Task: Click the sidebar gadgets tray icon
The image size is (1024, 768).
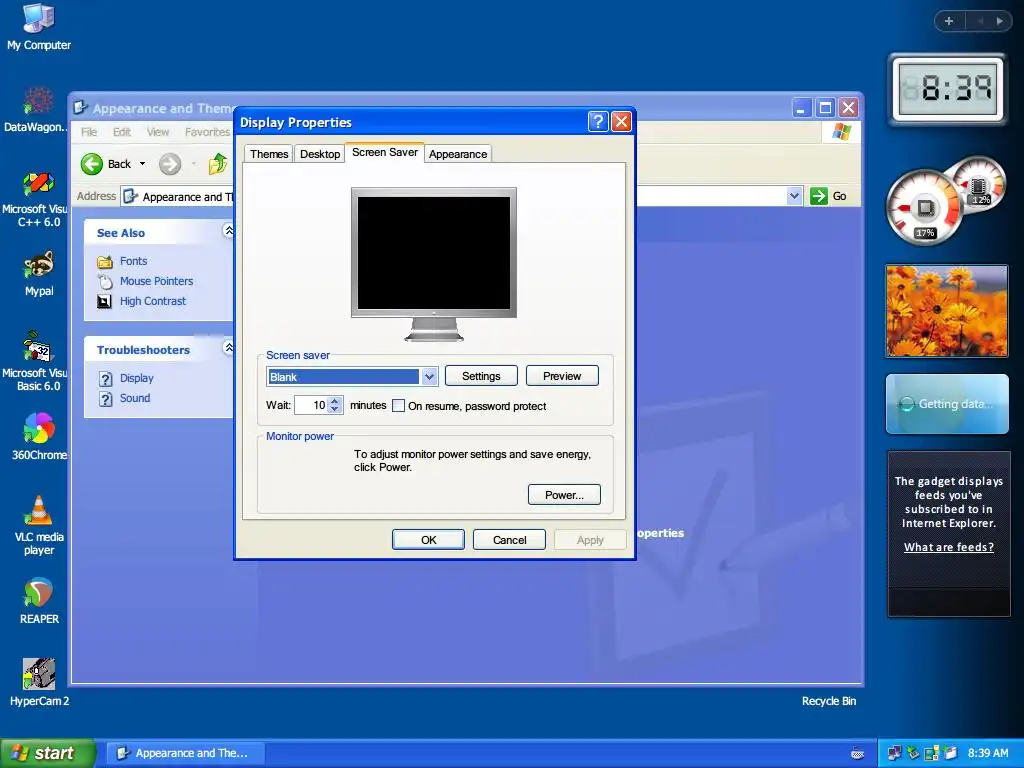Action: pyautogui.click(x=932, y=753)
